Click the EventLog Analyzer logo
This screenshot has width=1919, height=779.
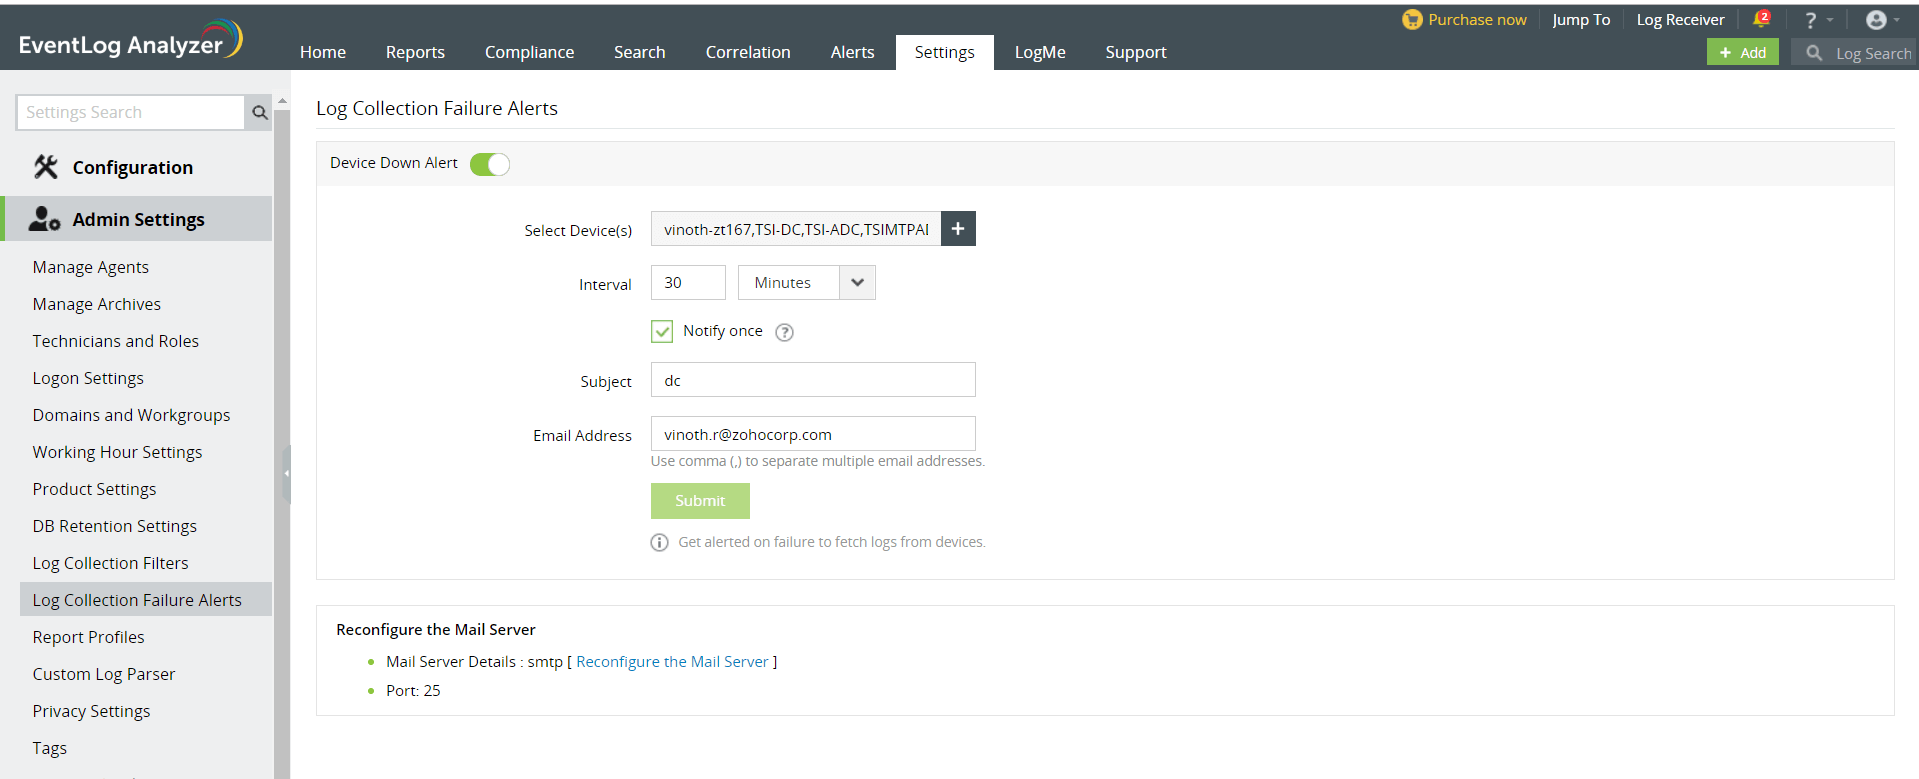130,40
